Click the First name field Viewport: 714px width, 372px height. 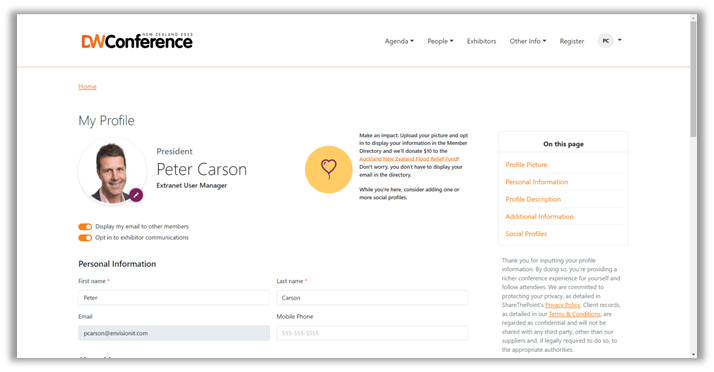pyautogui.click(x=174, y=298)
